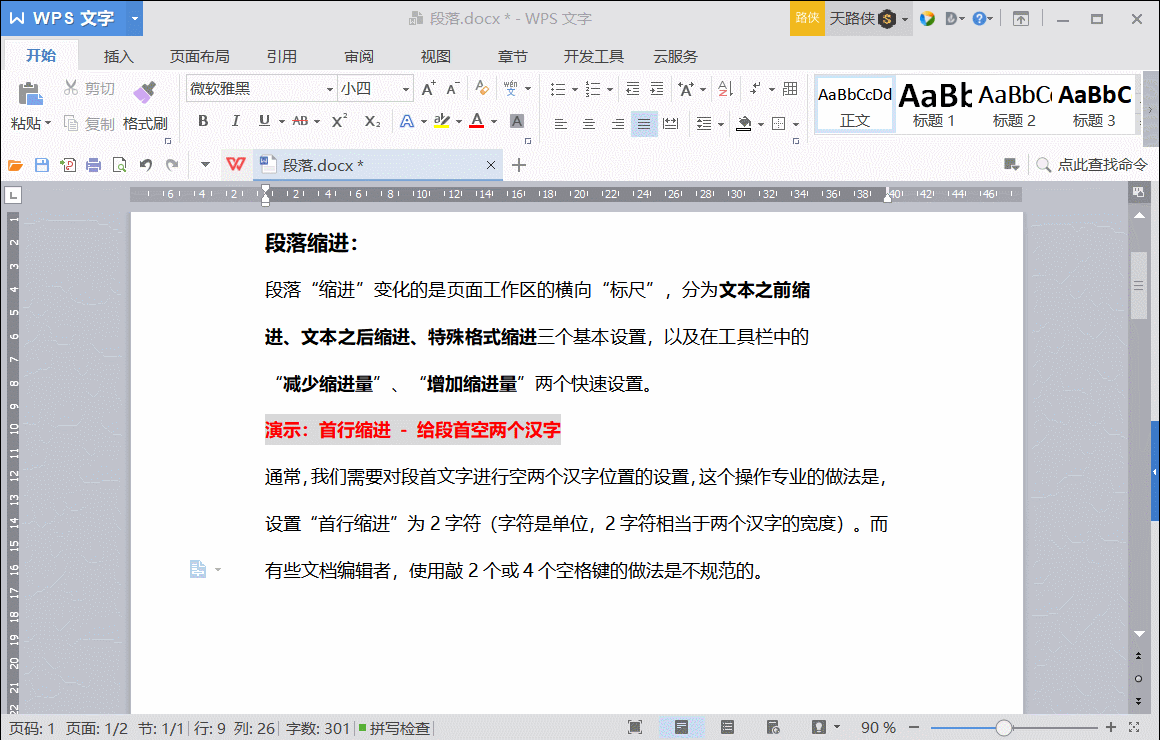Apply the 标题 2 heading style
Viewport: 1160px width, 740px height.
1014,104
